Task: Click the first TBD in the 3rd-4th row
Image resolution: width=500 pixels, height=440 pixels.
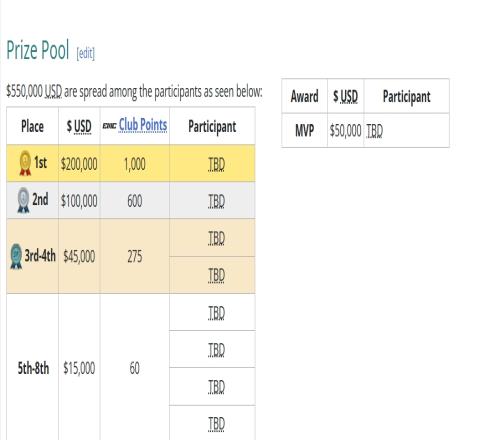Action: click(216, 238)
